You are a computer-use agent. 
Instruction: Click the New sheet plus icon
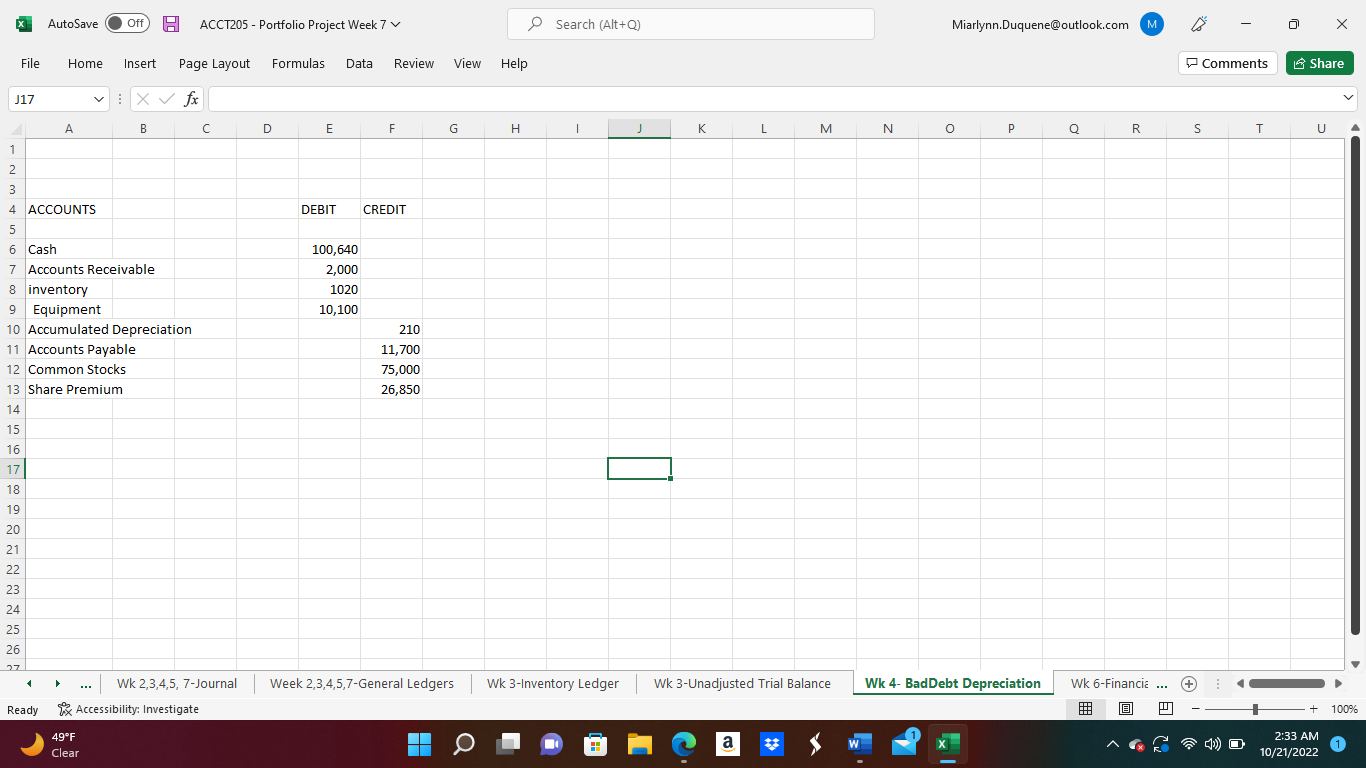click(x=1189, y=684)
